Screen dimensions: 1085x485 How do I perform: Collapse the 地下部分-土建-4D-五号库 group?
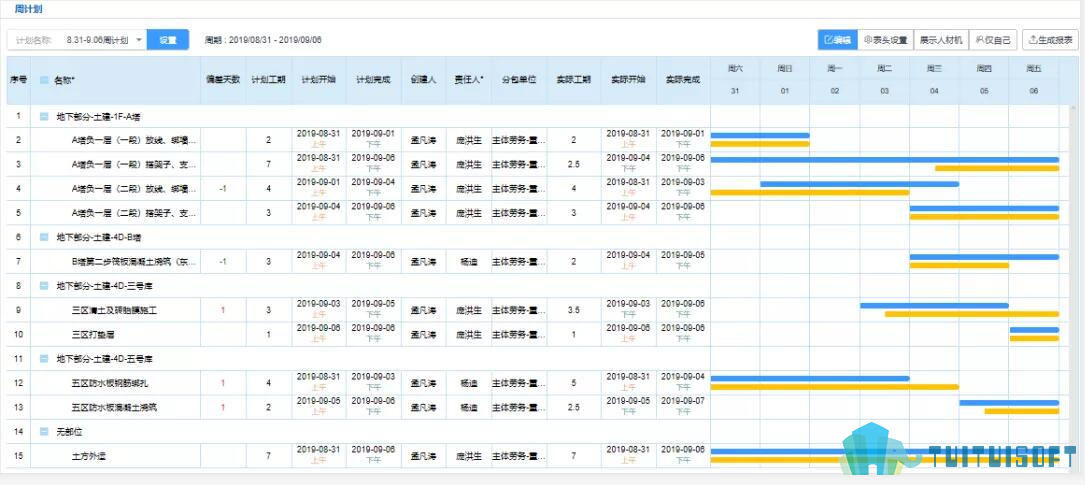pyautogui.click(x=44, y=359)
